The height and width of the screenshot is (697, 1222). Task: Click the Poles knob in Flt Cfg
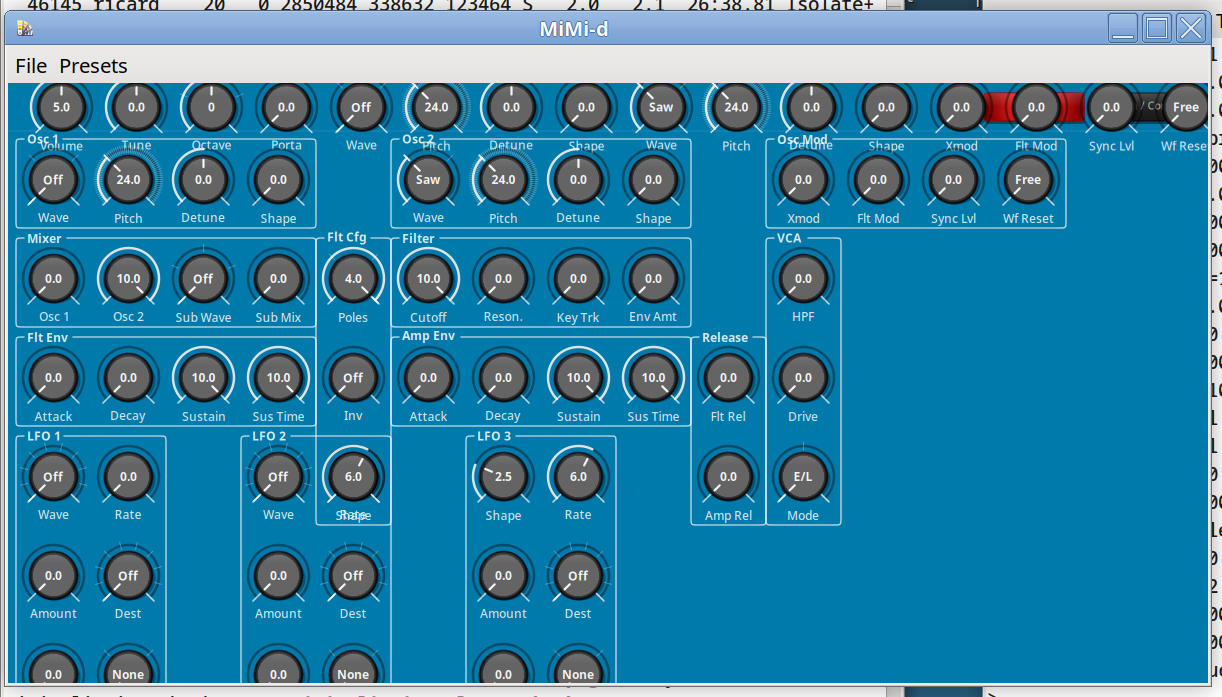(x=353, y=279)
